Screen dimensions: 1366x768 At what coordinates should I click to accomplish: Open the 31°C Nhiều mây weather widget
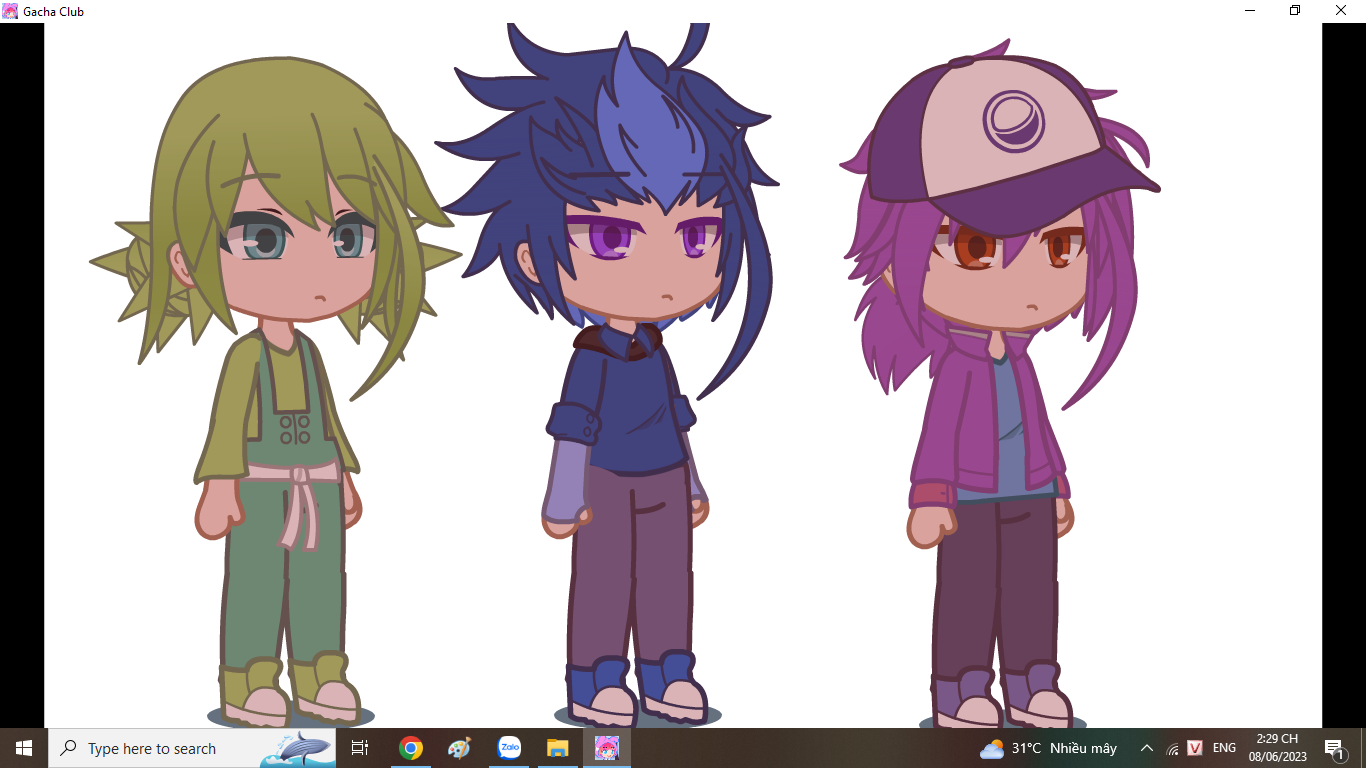click(x=1048, y=748)
